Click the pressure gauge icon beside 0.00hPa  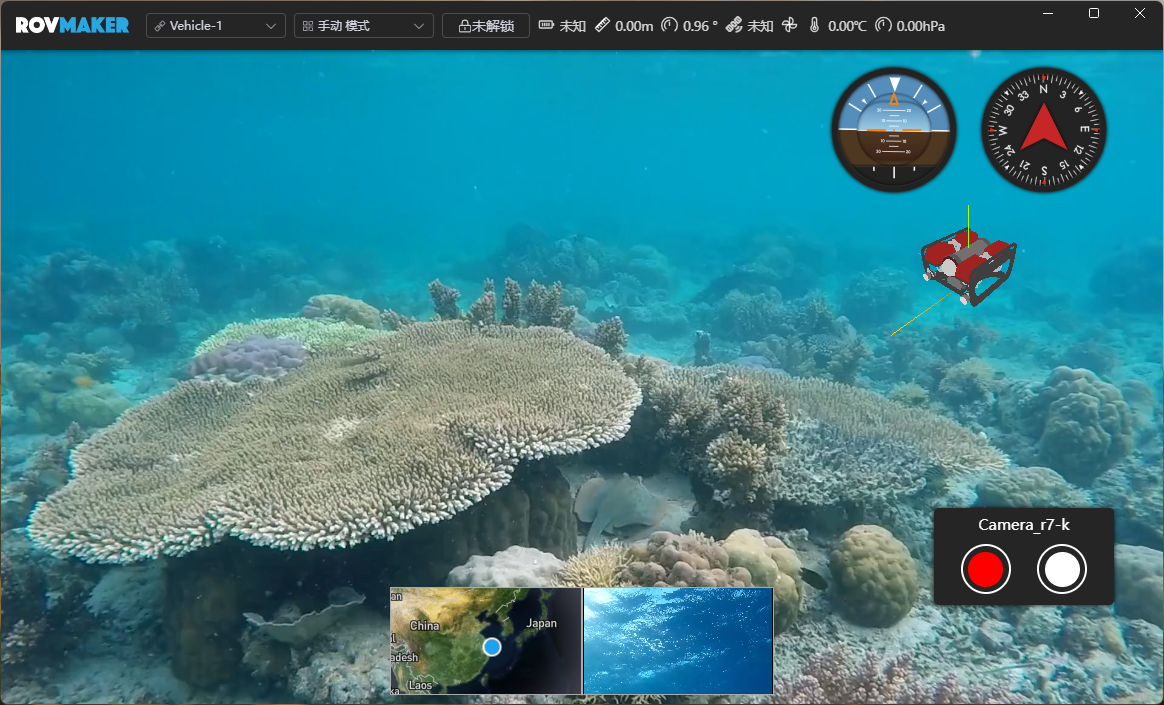883,26
